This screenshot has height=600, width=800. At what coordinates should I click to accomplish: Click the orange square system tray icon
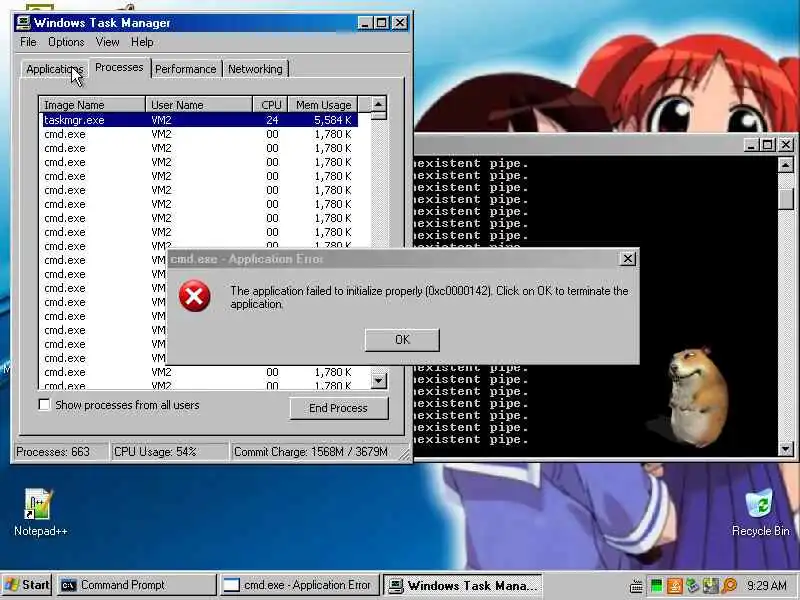tap(674, 585)
